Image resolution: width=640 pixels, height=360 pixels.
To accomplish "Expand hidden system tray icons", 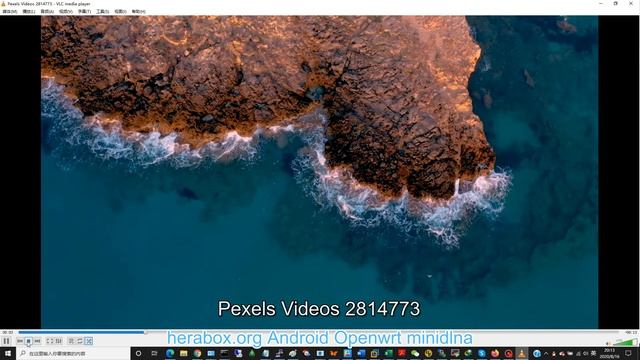I will pos(546,354).
